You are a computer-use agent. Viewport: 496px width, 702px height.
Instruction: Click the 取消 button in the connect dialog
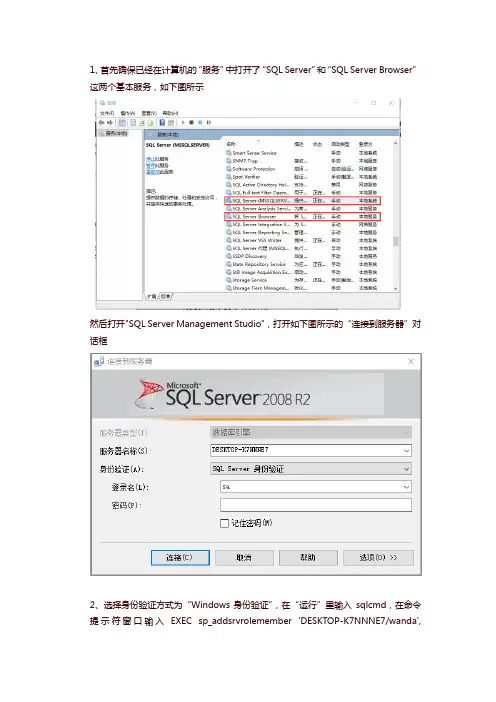244,557
